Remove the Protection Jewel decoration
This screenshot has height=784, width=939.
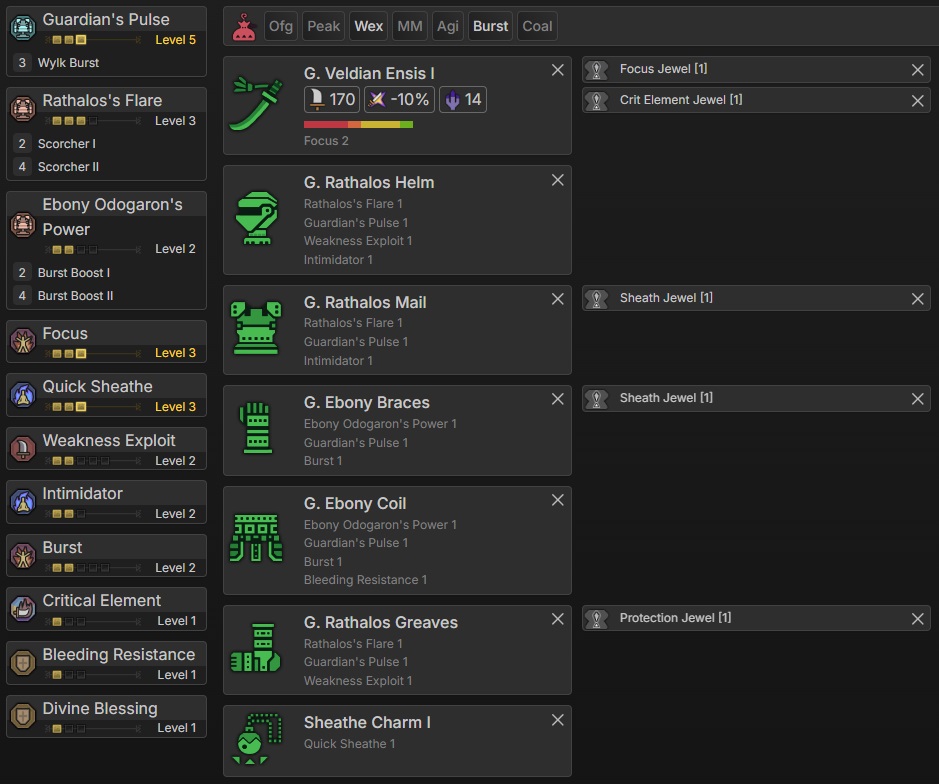point(917,619)
